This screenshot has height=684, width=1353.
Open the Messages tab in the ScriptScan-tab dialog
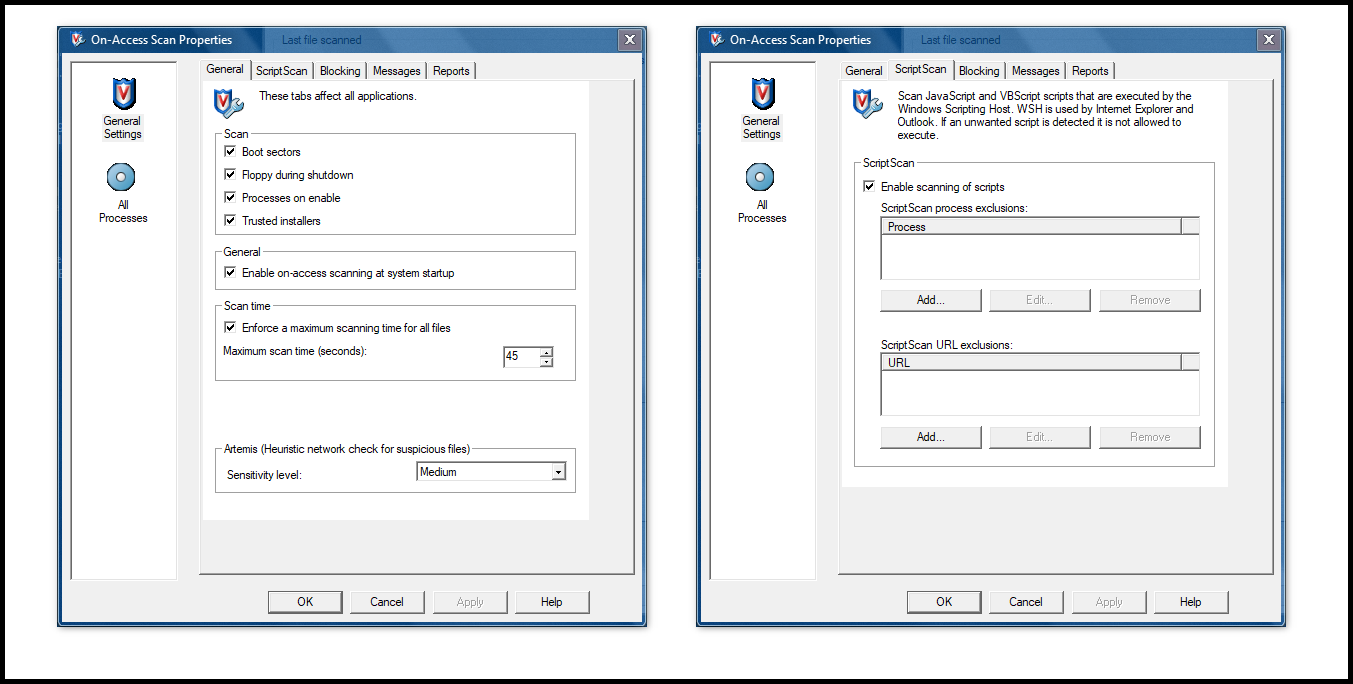tap(1036, 71)
